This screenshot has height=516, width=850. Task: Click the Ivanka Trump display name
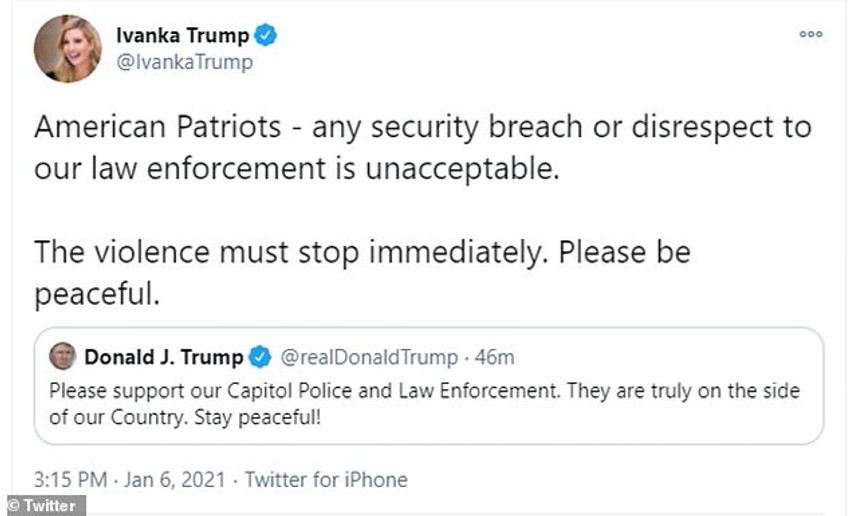(x=182, y=36)
